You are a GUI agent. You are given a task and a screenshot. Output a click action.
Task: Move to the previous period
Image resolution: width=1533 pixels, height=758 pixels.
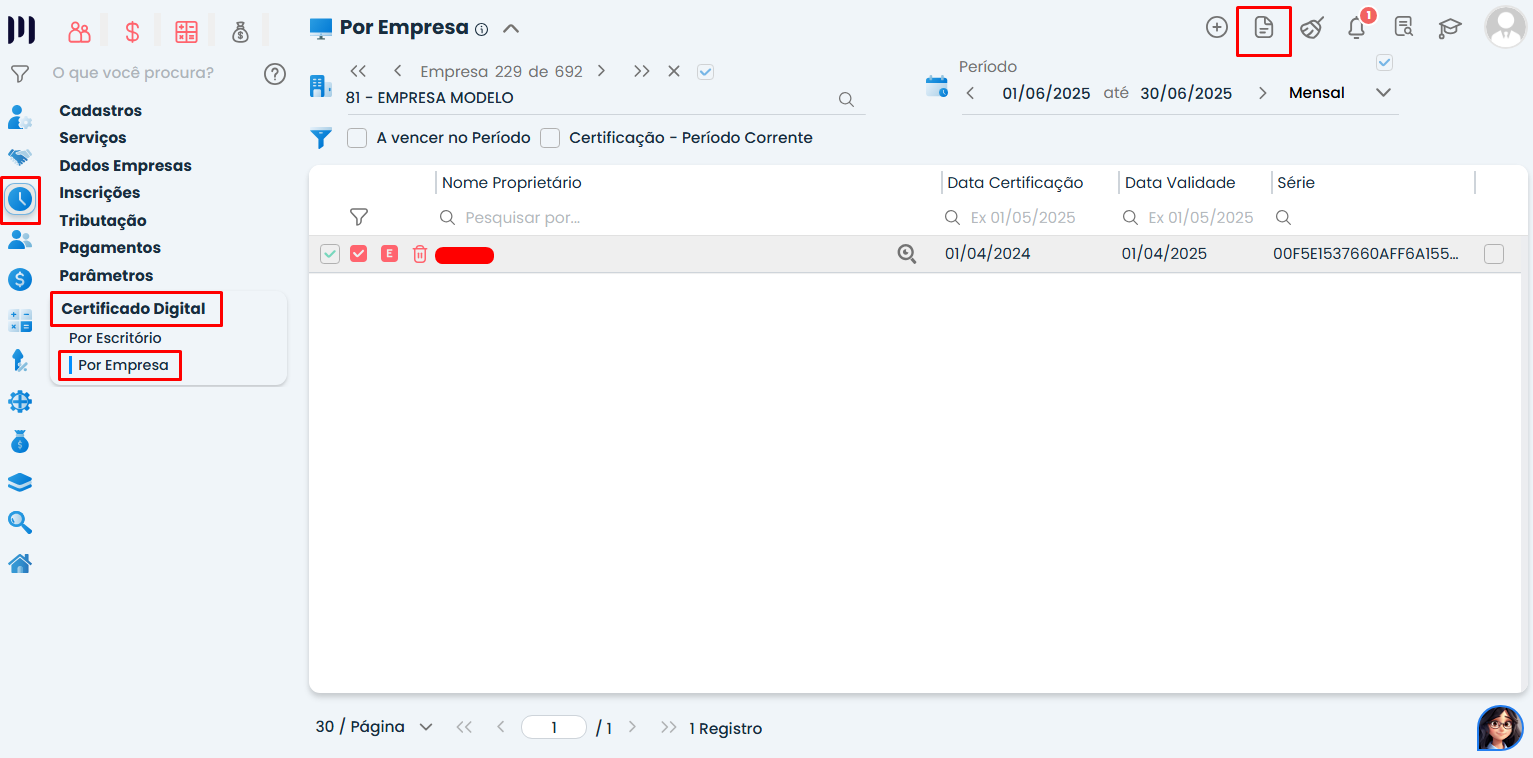click(x=970, y=93)
